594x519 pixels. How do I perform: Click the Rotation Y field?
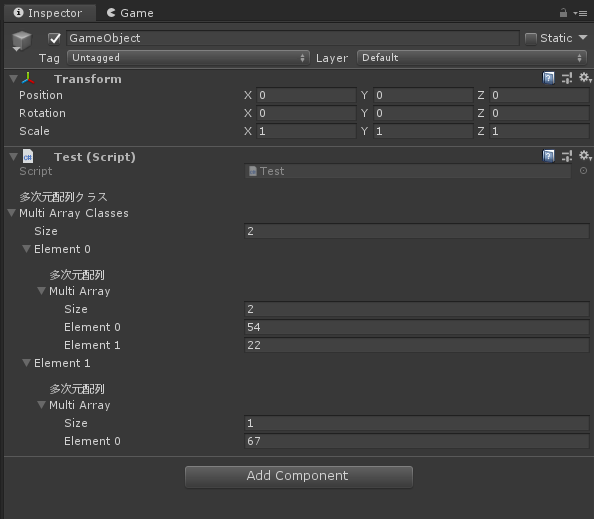[x=423, y=113]
